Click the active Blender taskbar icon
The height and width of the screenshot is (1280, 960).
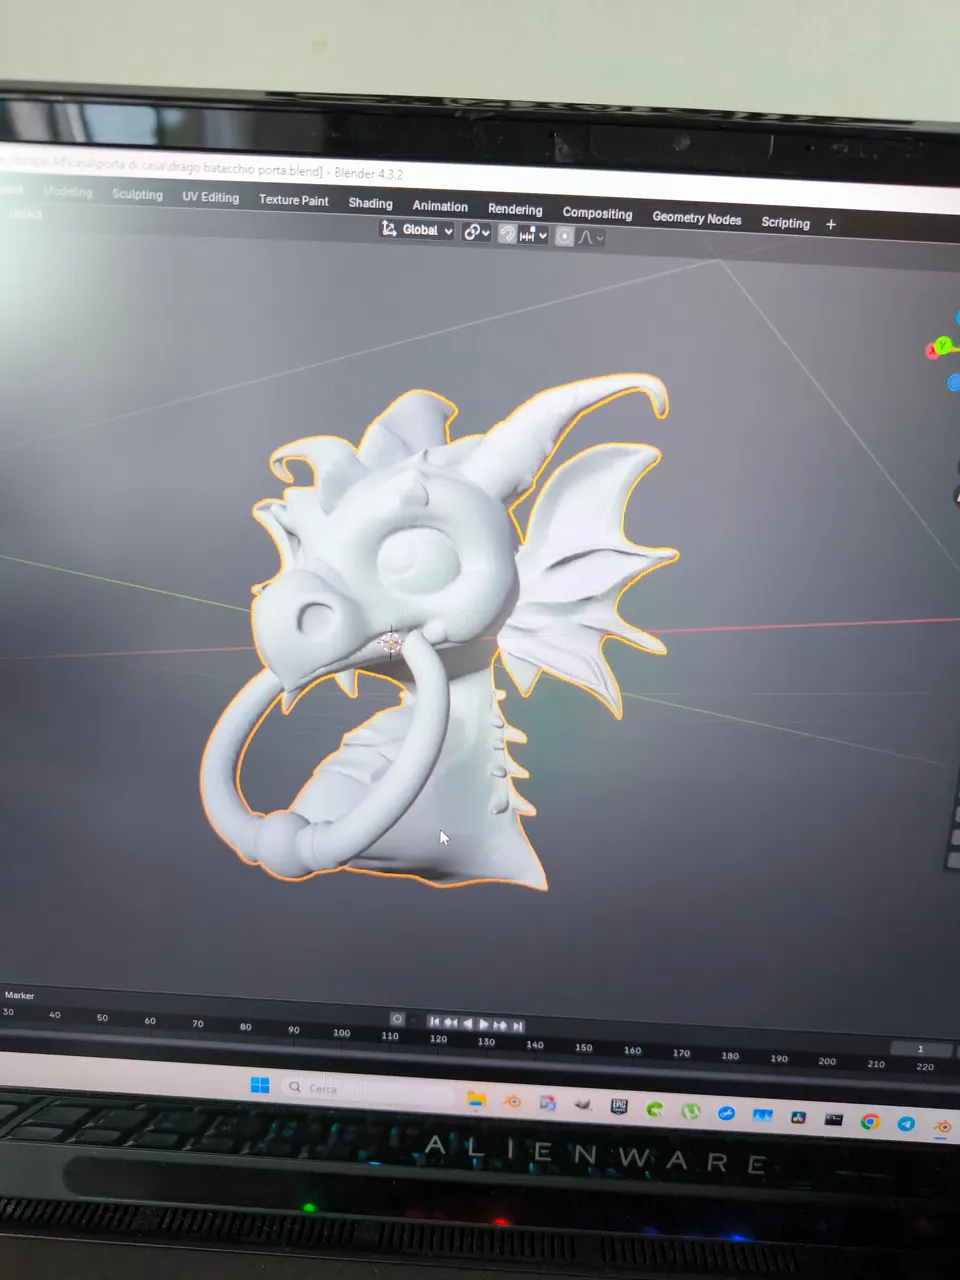942,1127
